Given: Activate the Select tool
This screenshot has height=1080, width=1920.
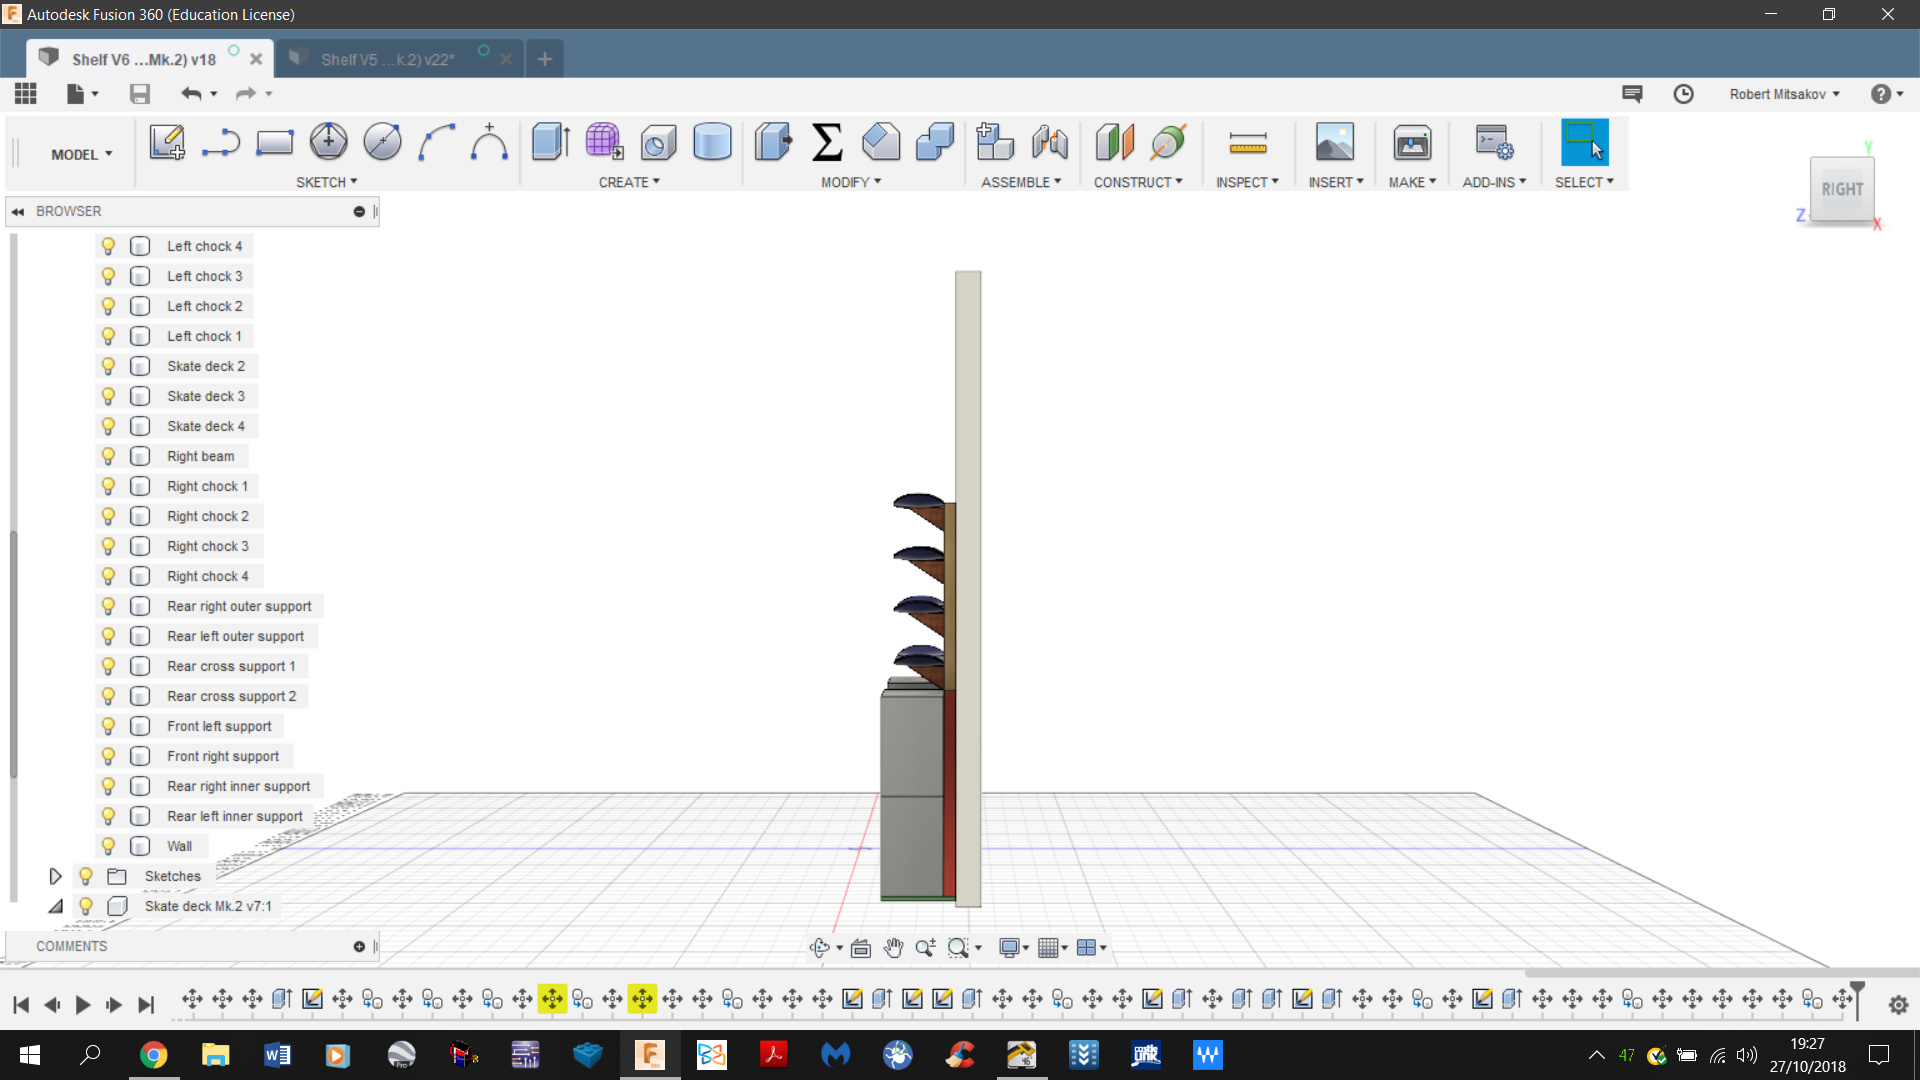Looking at the screenshot, I should click(1585, 142).
